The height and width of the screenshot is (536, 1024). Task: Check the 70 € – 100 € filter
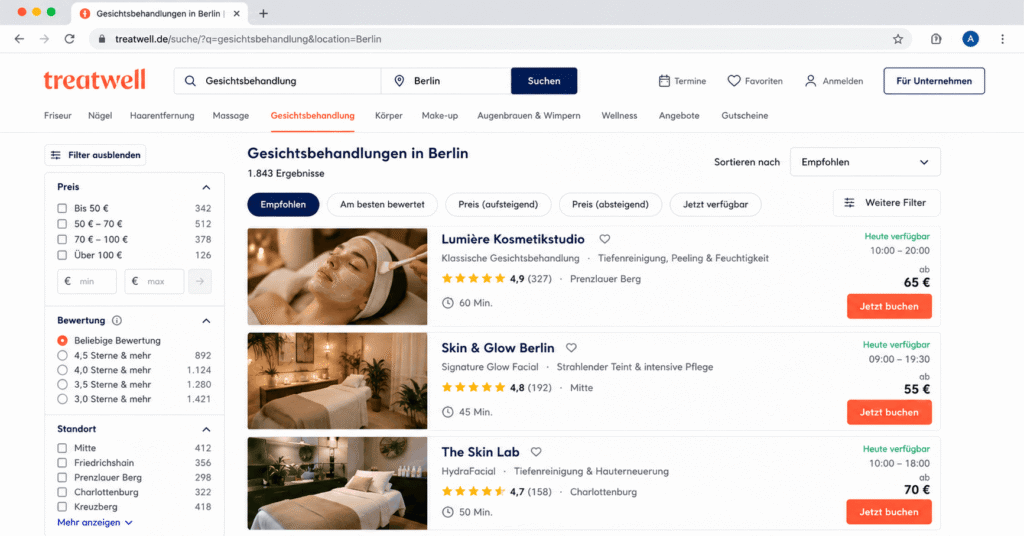pyautogui.click(x=62, y=240)
